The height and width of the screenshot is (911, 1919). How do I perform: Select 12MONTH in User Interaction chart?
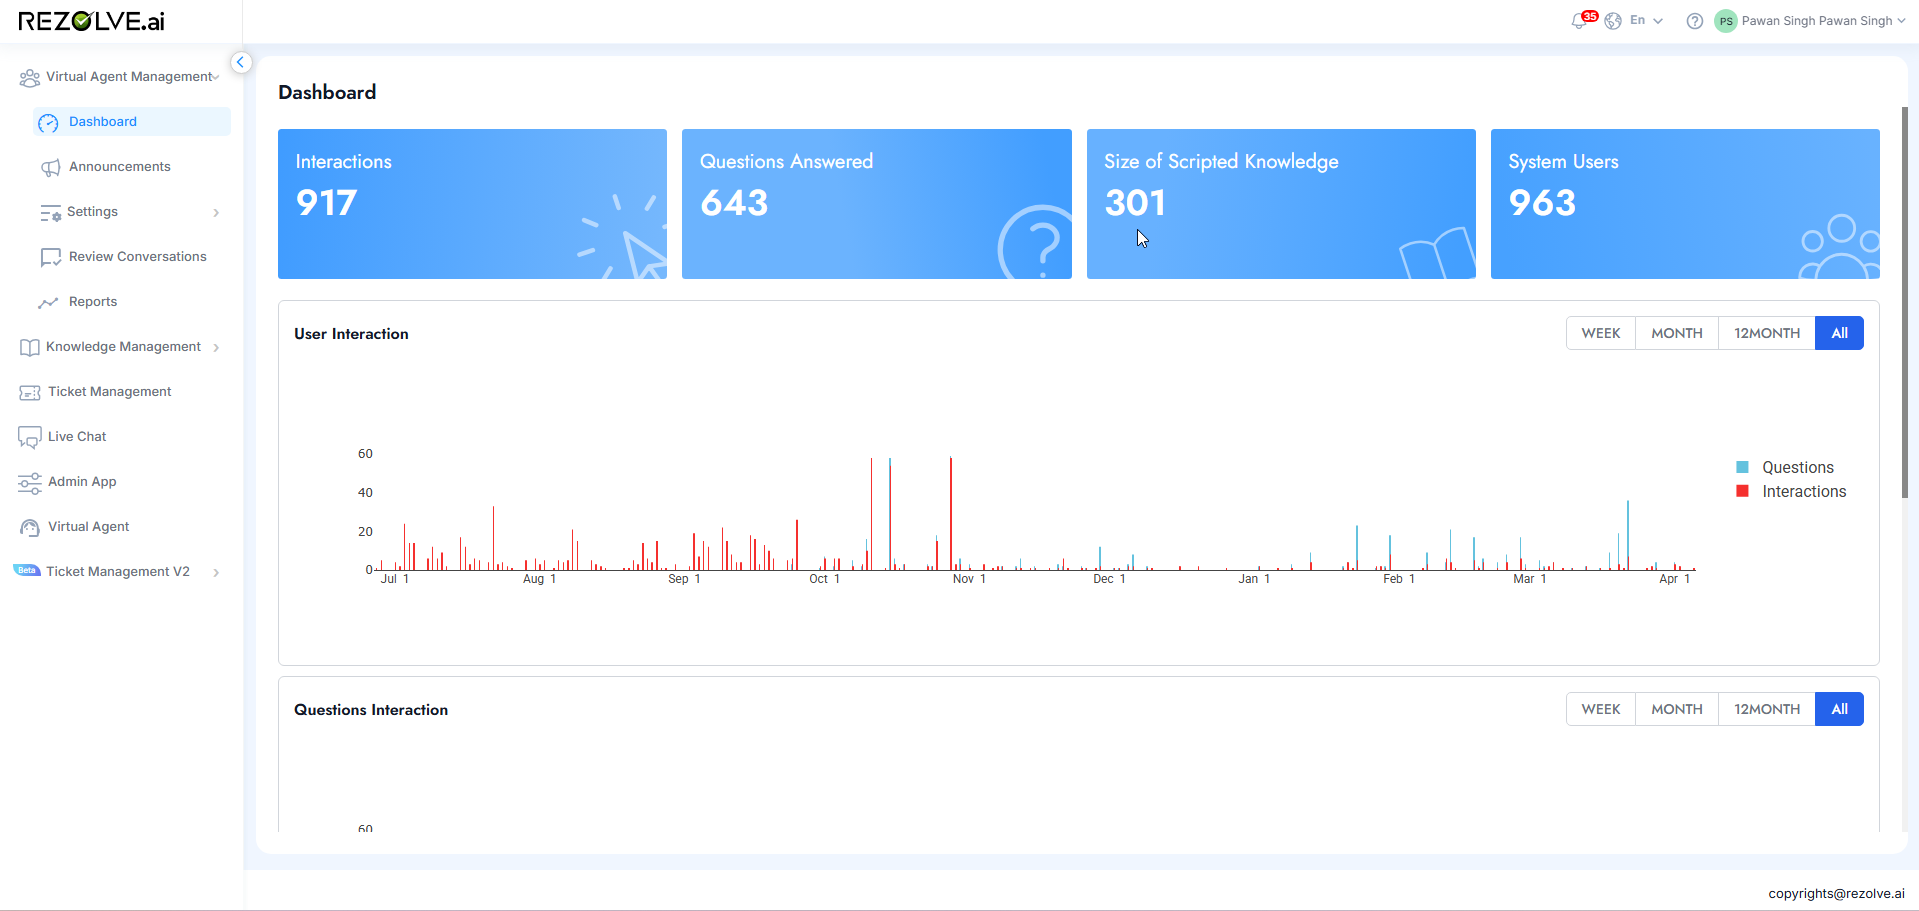pyautogui.click(x=1767, y=333)
